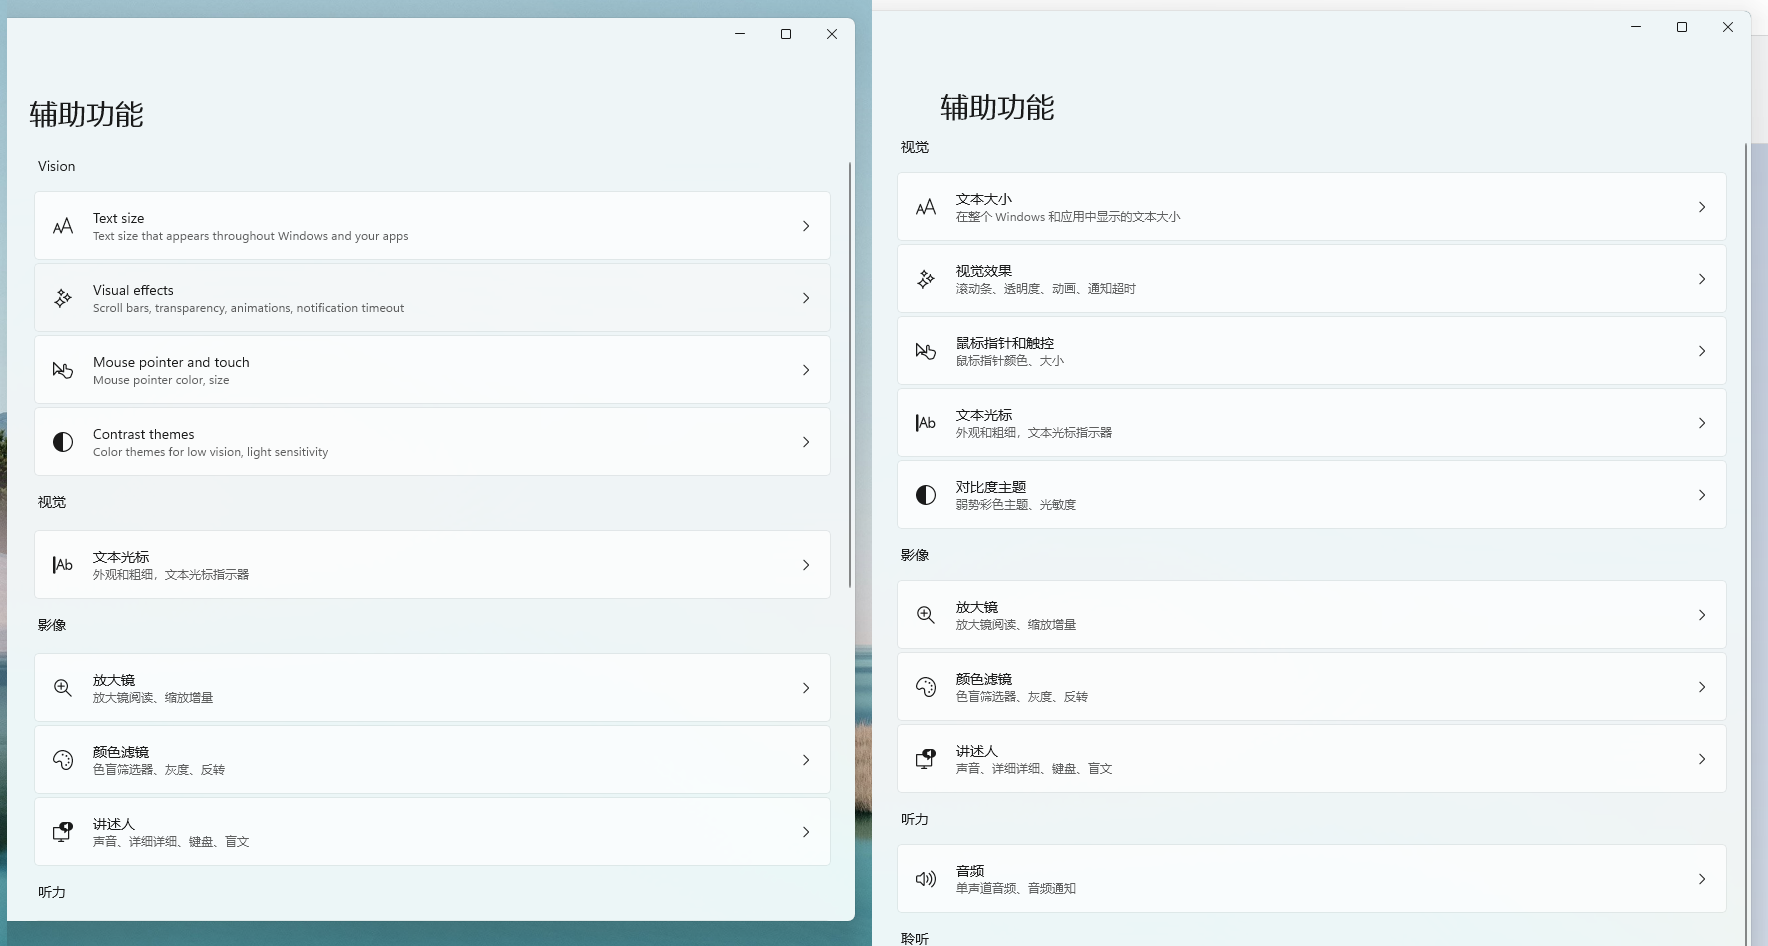Click the chevron on 鼠标指针和触控 row
This screenshot has height=946, width=1768.
tap(1702, 351)
